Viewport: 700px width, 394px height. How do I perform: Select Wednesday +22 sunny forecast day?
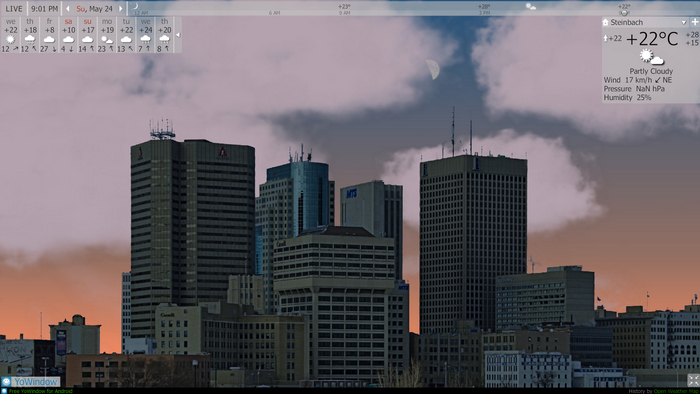pyautogui.click(x=11, y=35)
